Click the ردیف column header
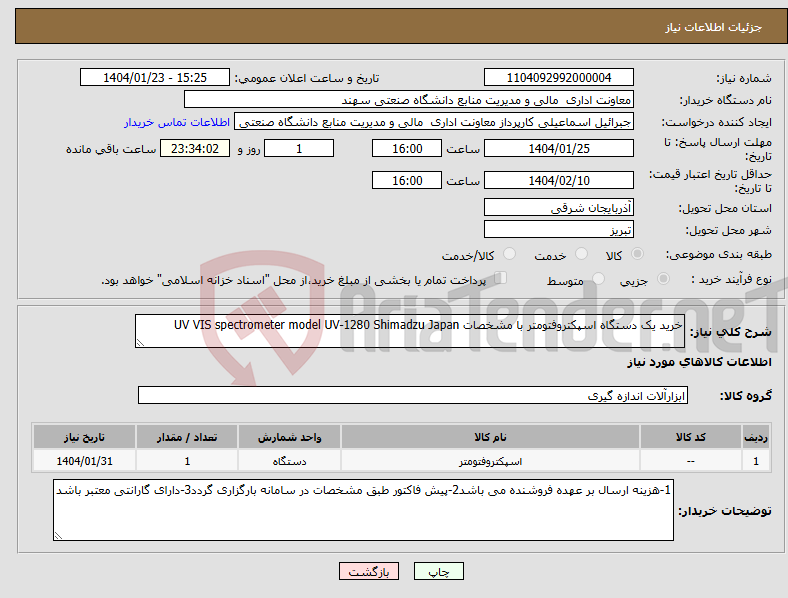The image size is (788, 598). pos(756,437)
